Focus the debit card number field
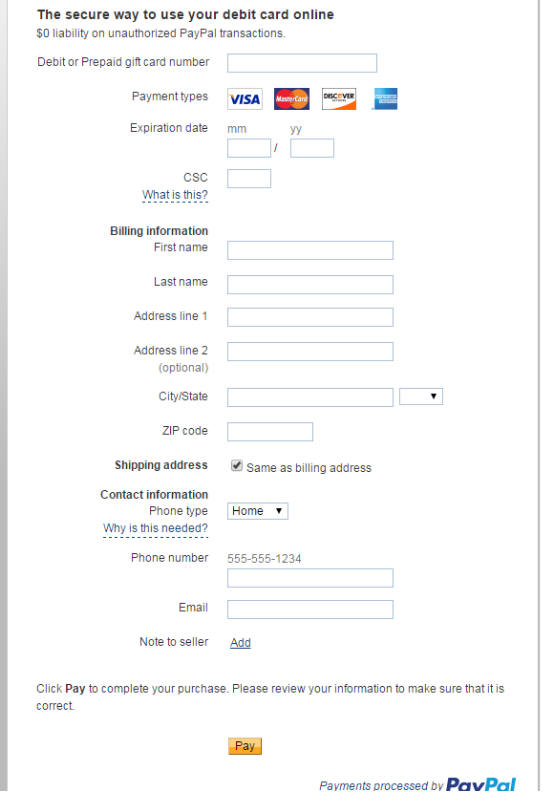The width and height of the screenshot is (554, 792). click(x=302, y=63)
